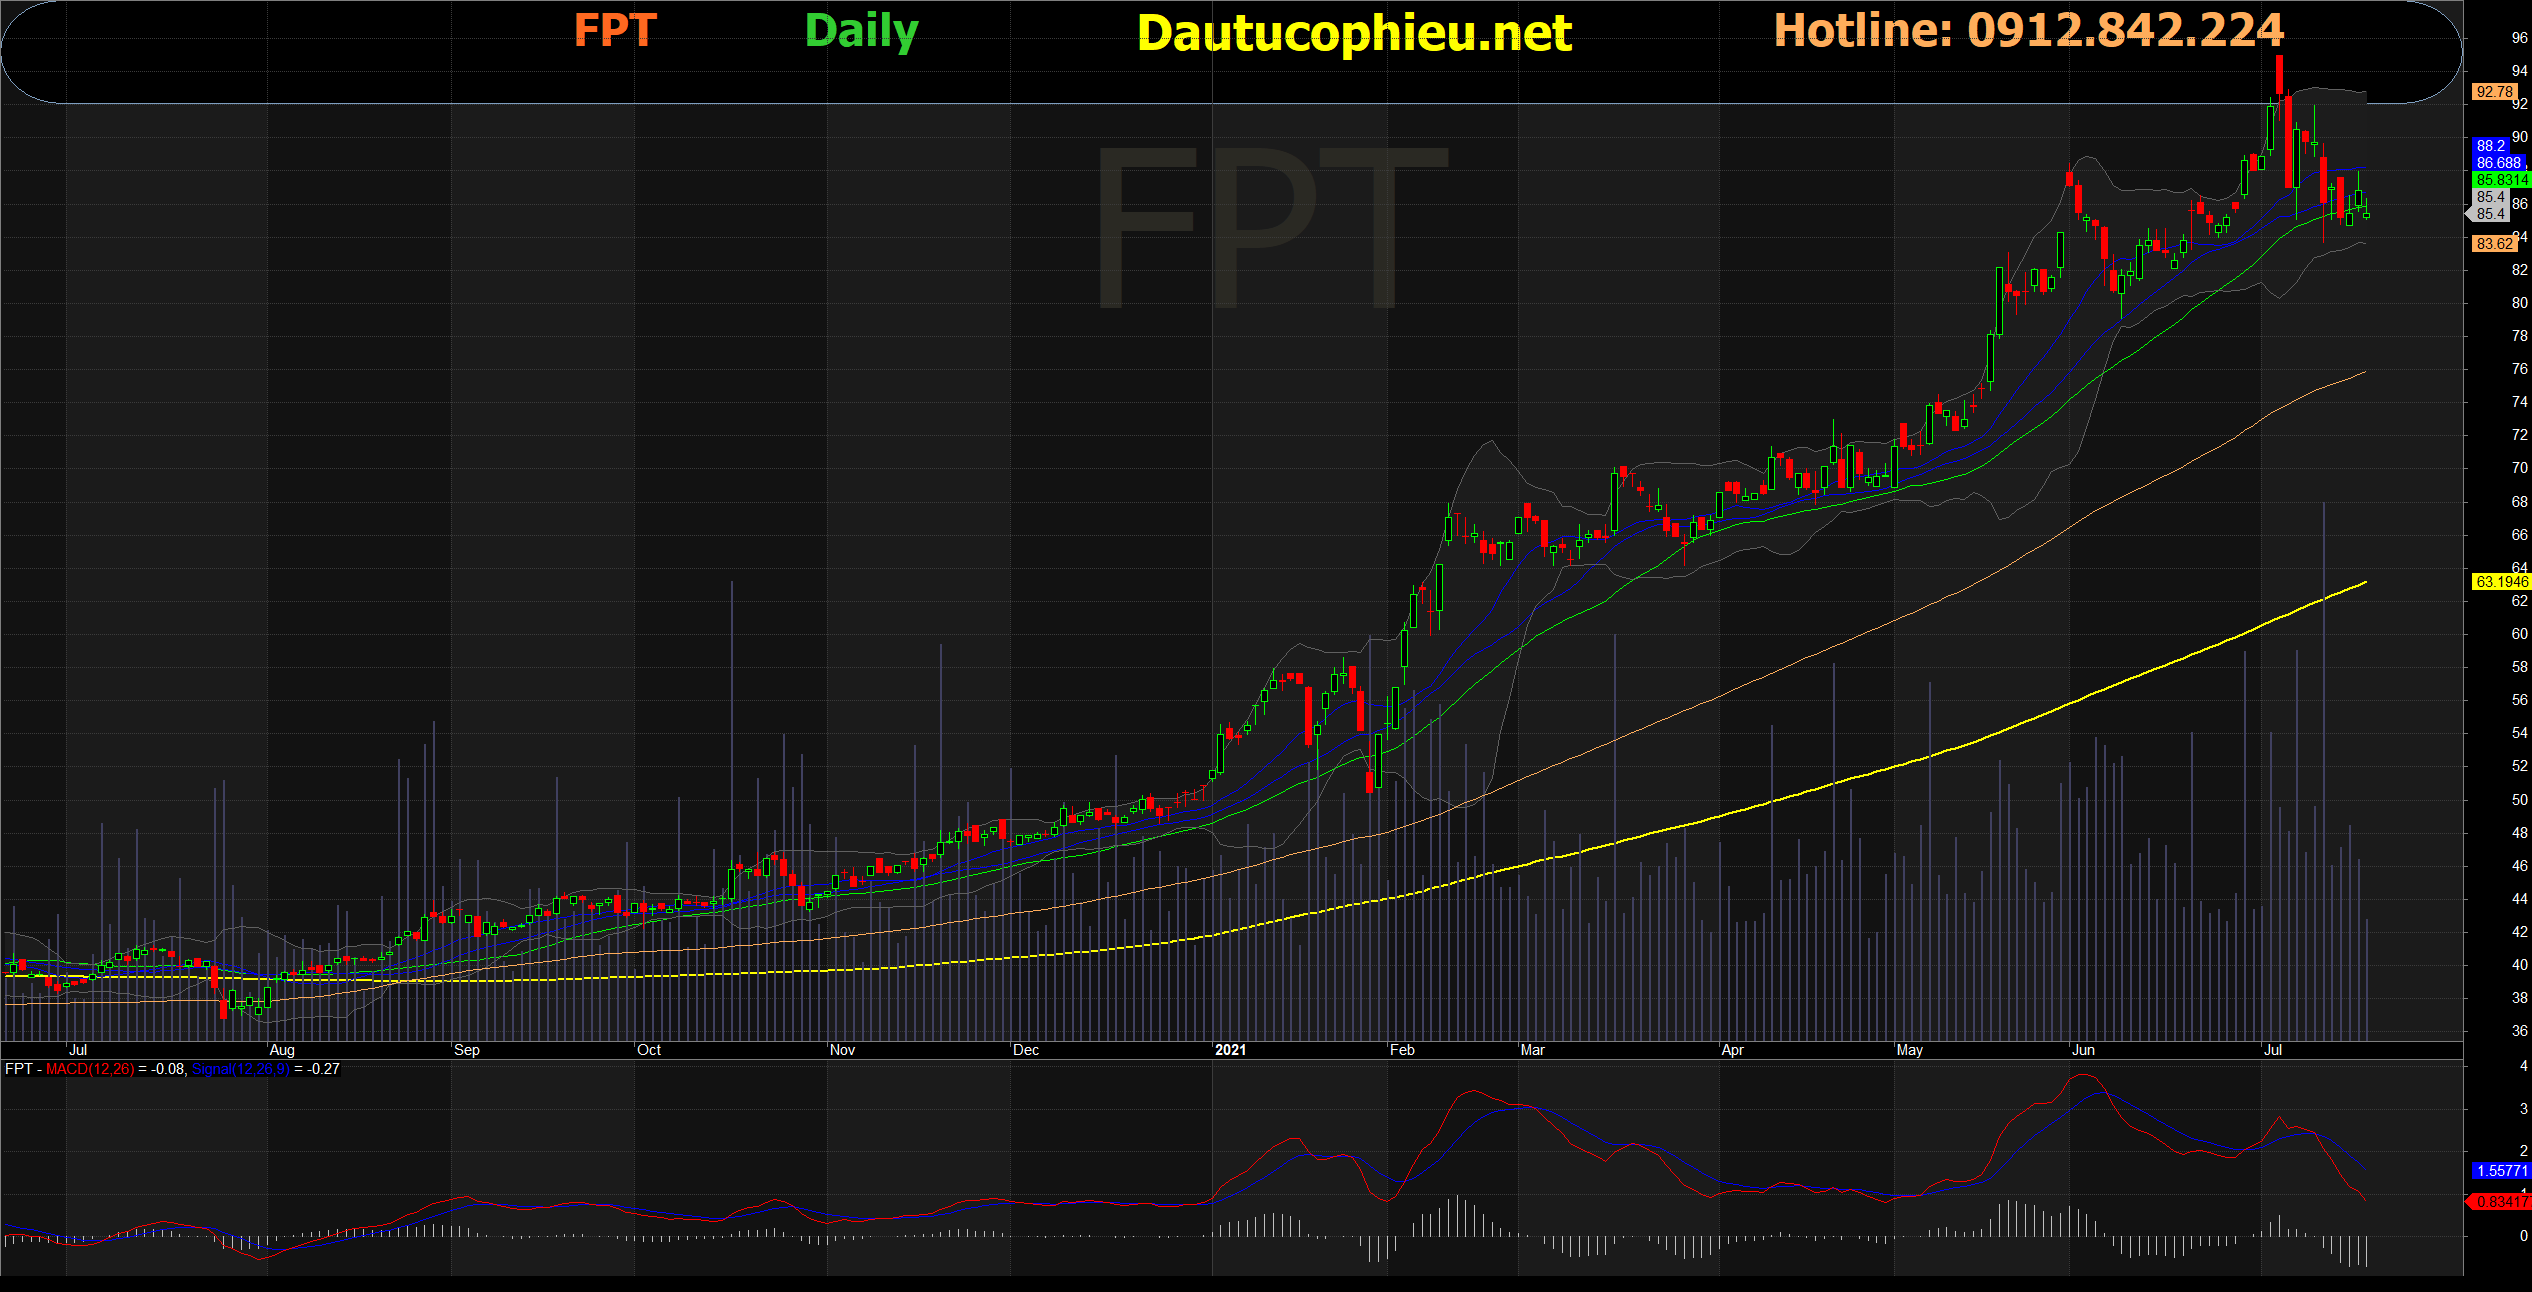Click the green 85.8314 moving average tag
Viewport: 2532px width, 1292px height.
coord(2500,180)
